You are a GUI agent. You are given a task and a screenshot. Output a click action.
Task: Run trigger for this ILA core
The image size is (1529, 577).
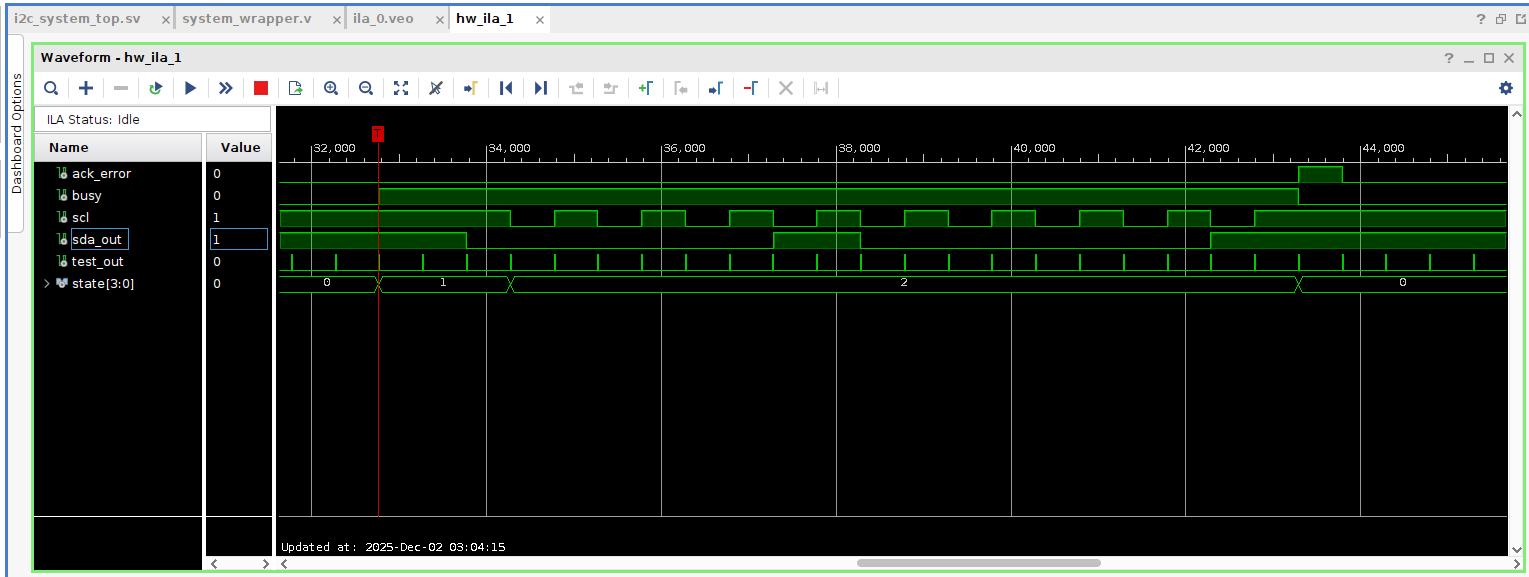click(190, 88)
